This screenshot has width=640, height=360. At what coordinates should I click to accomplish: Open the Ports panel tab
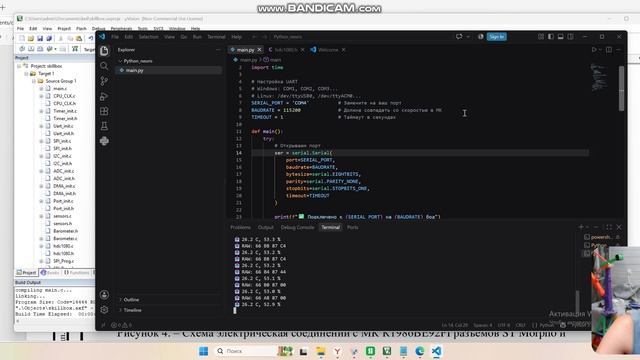pyautogui.click(x=353, y=227)
